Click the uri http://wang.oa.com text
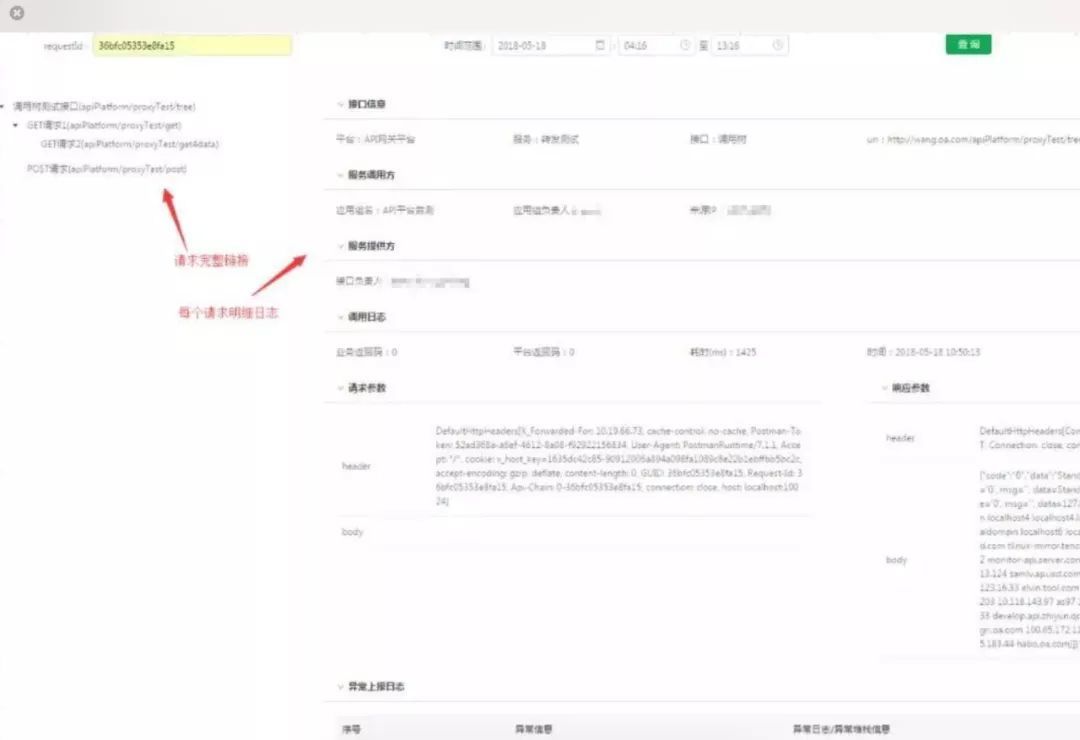This screenshot has height=740, width=1080. pyautogui.click(x=973, y=139)
